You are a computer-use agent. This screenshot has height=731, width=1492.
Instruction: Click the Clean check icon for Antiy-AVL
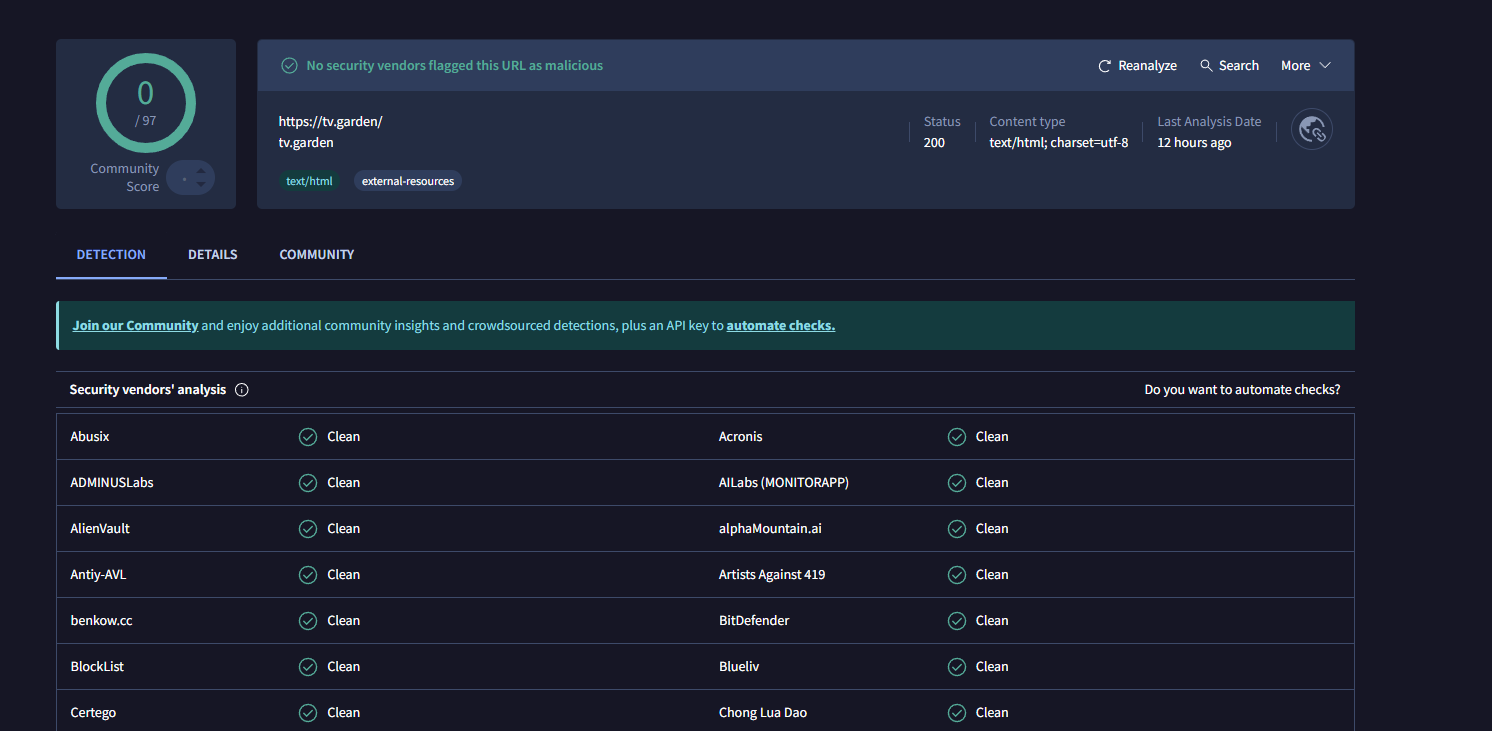pos(308,575)
